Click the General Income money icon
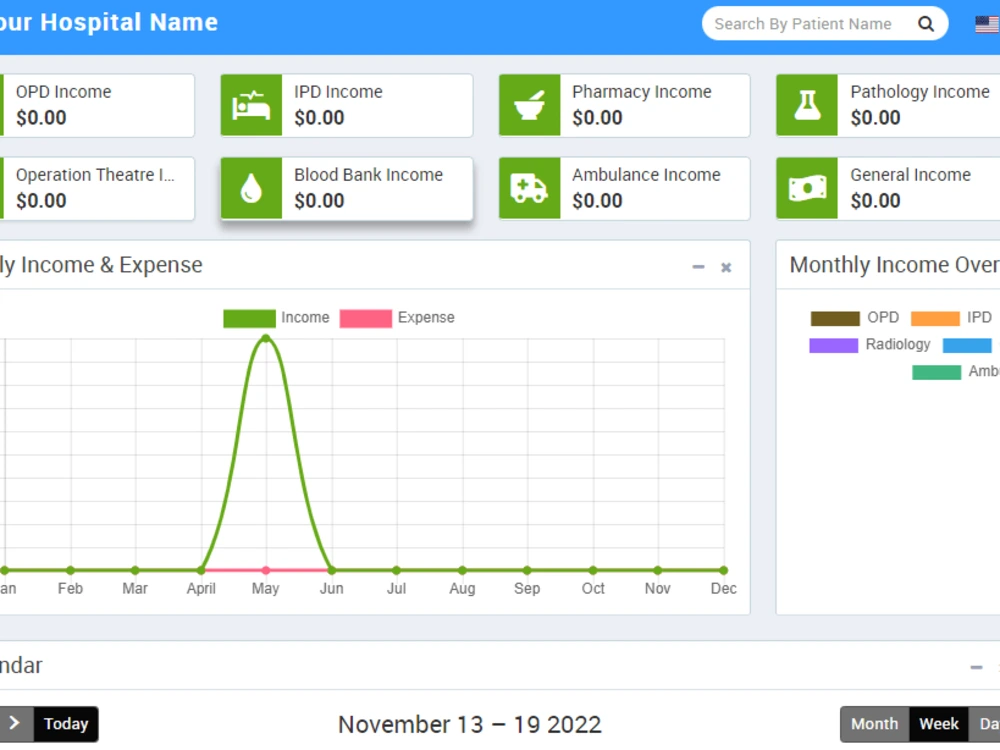The height and width of the screenshot is (750, 1000). coord(807,188)
